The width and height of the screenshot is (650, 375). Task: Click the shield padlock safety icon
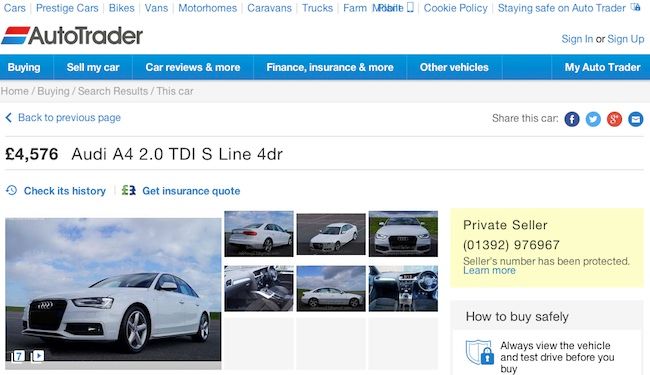480,353
